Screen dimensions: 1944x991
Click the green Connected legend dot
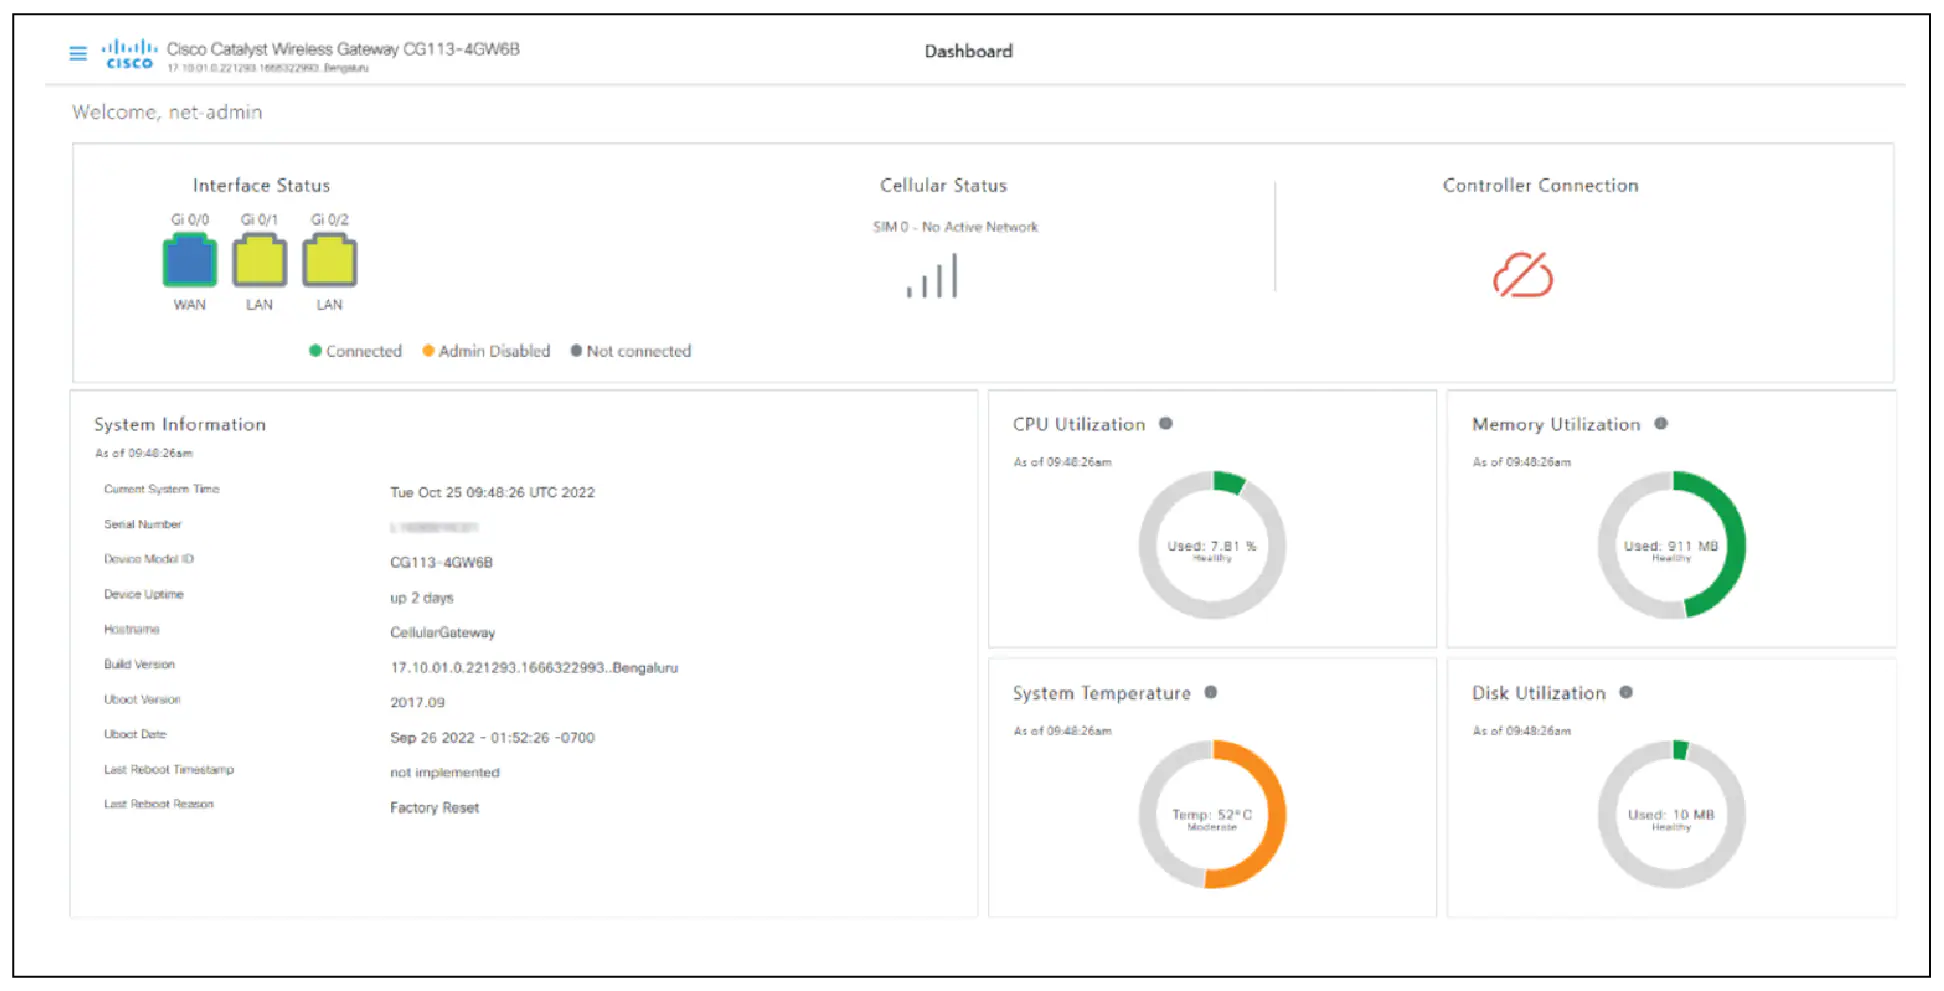pos(315,351)
